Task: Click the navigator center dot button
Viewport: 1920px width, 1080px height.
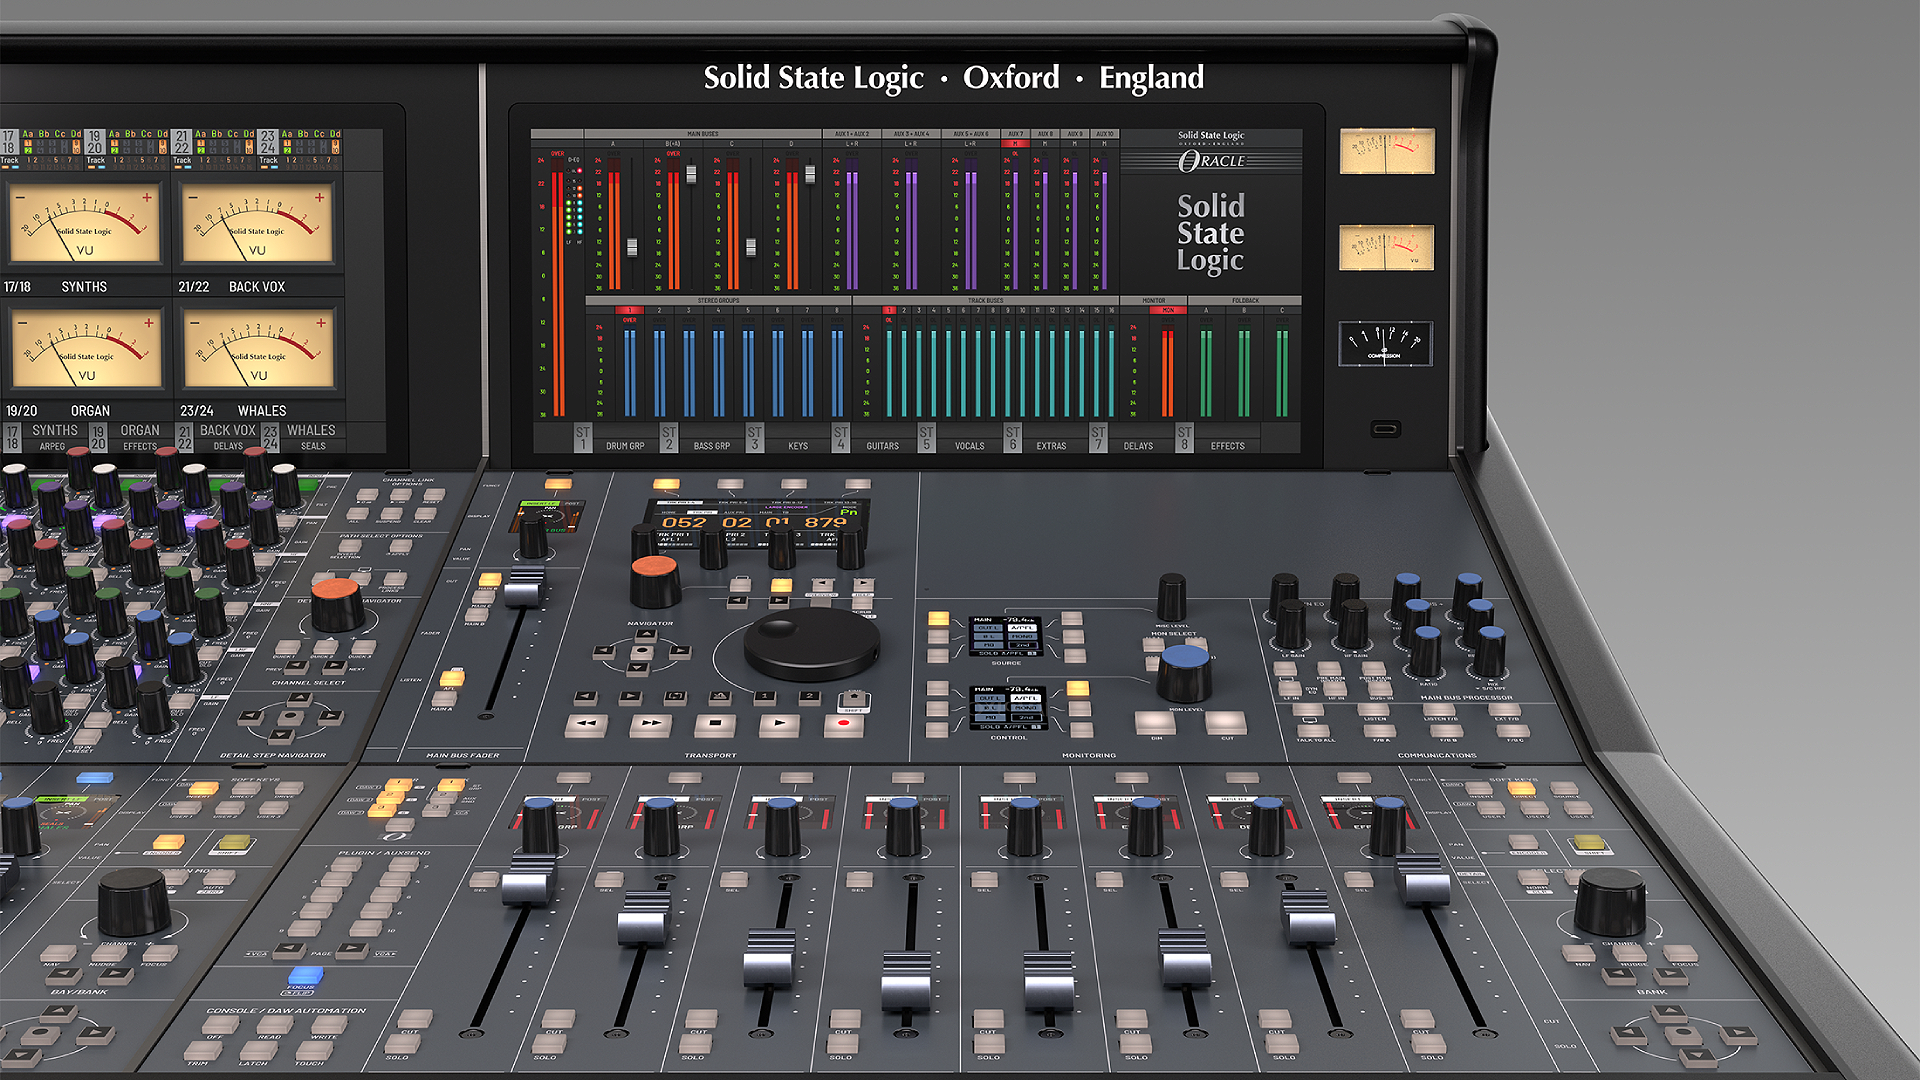Action: point(642,651)
